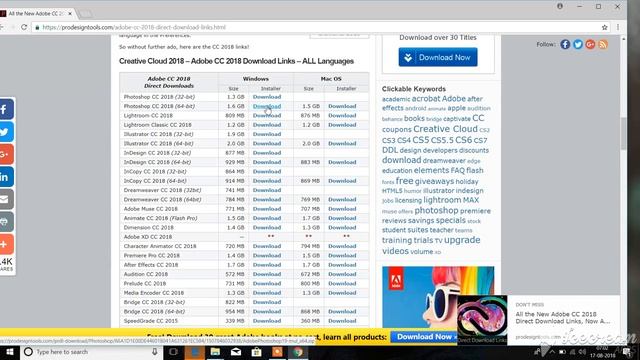Click the email share button in the left sidebar
Screen dimensions: 640x360
pyautogui.click(x=7, y=199)
